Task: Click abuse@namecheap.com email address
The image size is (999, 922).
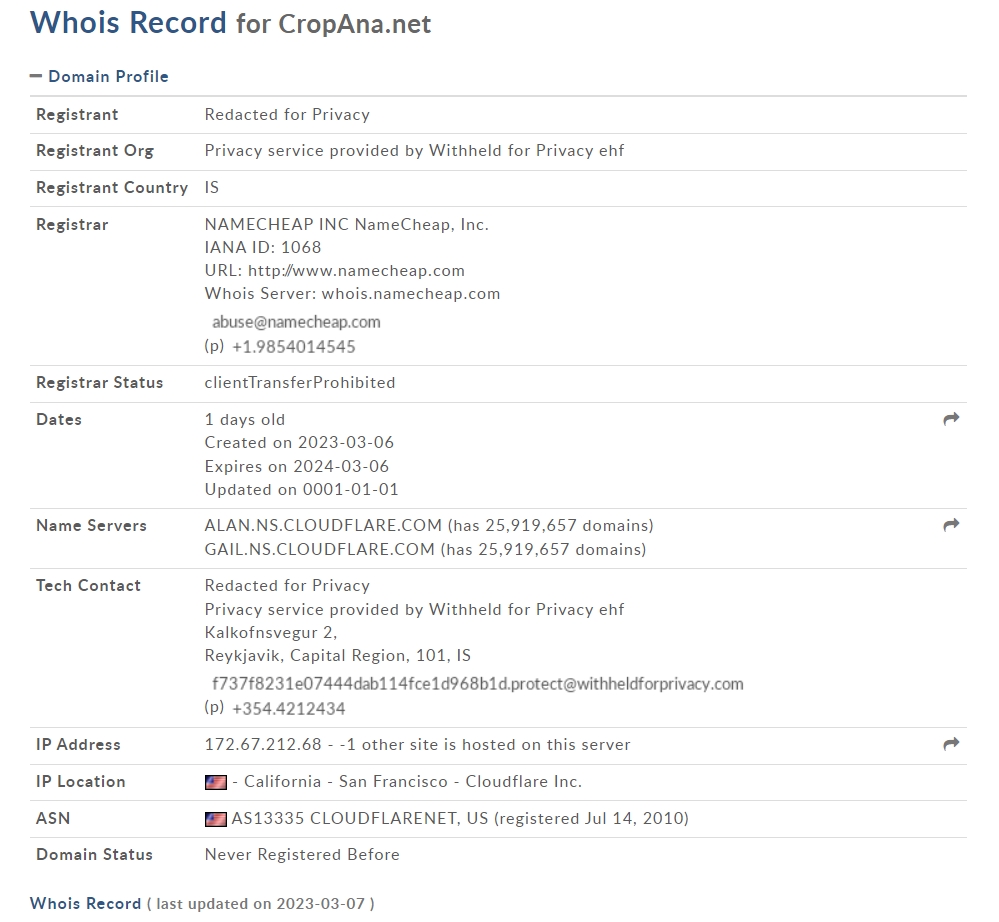Action: [296, 322]
